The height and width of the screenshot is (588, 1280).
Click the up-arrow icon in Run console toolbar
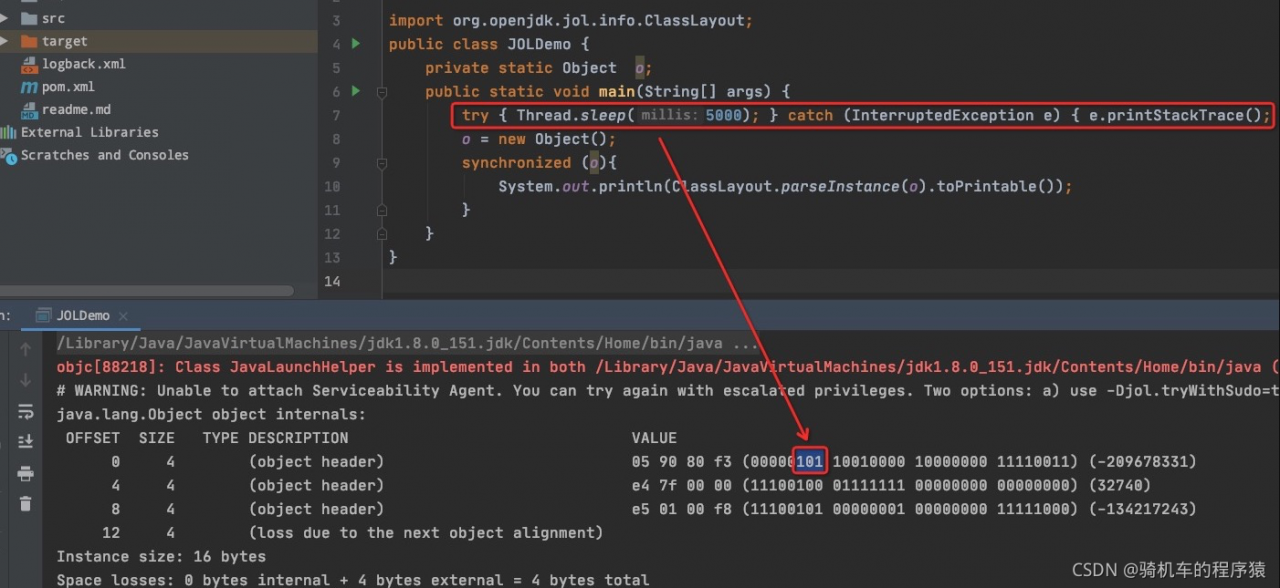tap(26, 349)
